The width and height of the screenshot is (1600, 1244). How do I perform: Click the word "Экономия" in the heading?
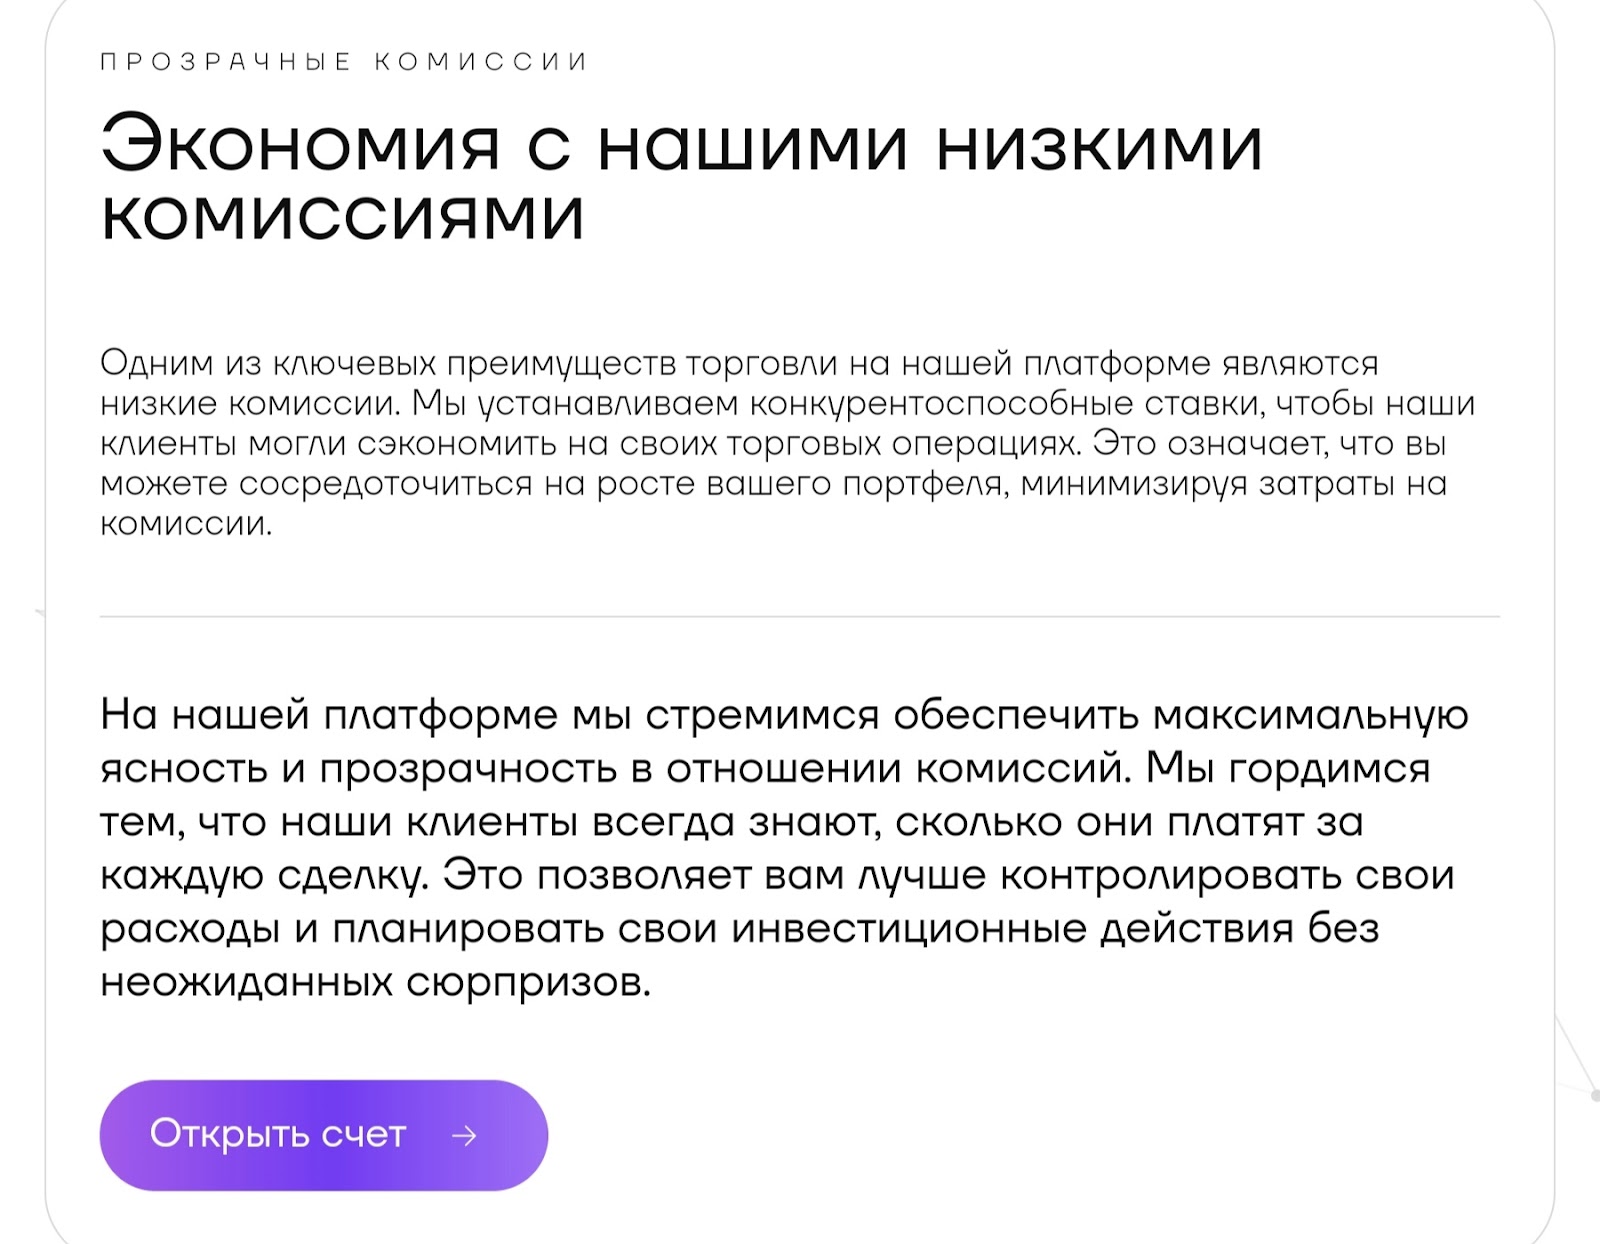point(300,145)
